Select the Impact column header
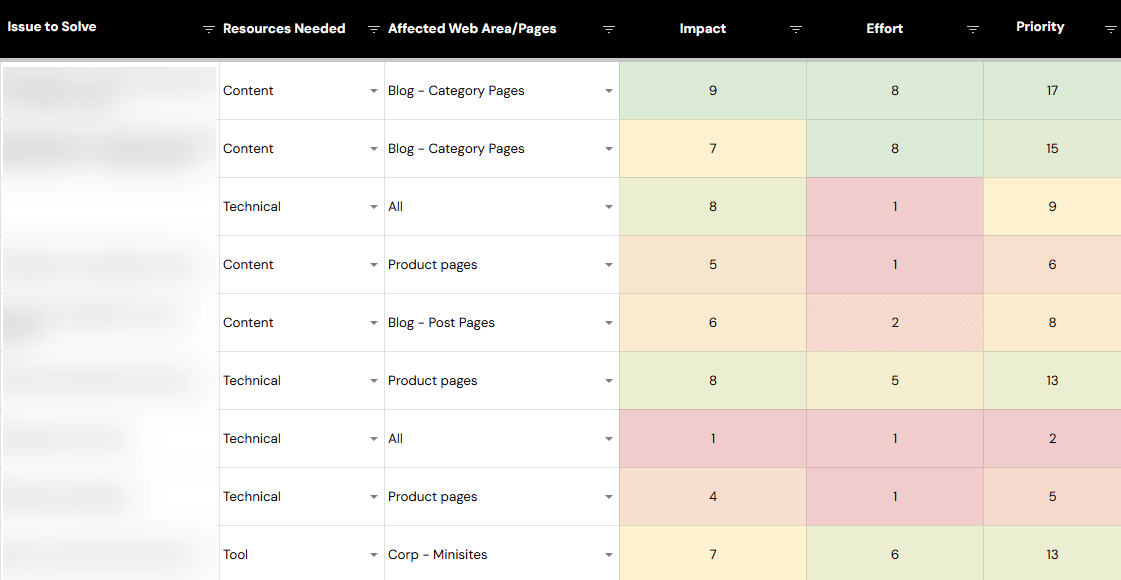The width and height of the screenshot is (1121, 580). click(x=702, y=28)
